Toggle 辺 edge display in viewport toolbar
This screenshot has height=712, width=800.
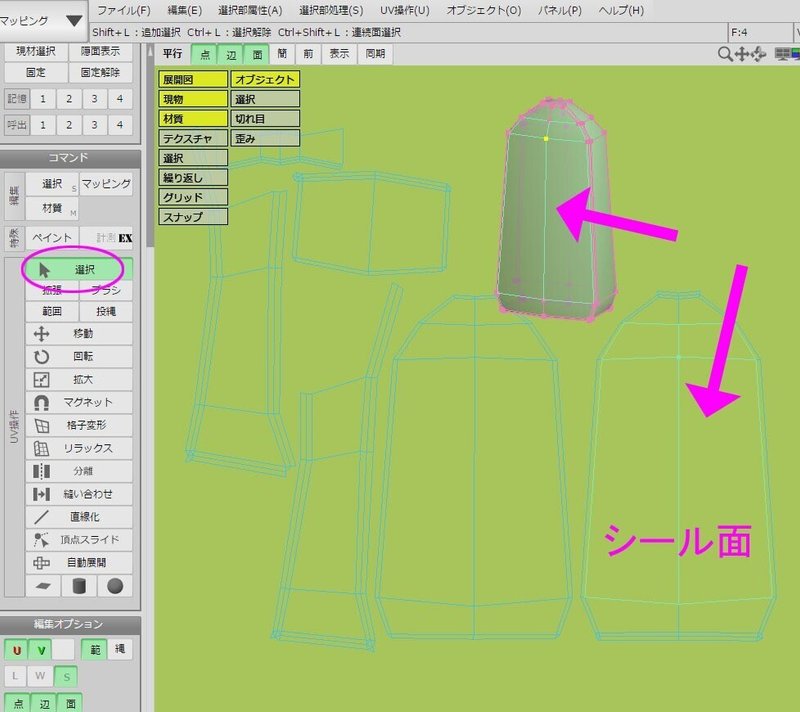(231, 54)
